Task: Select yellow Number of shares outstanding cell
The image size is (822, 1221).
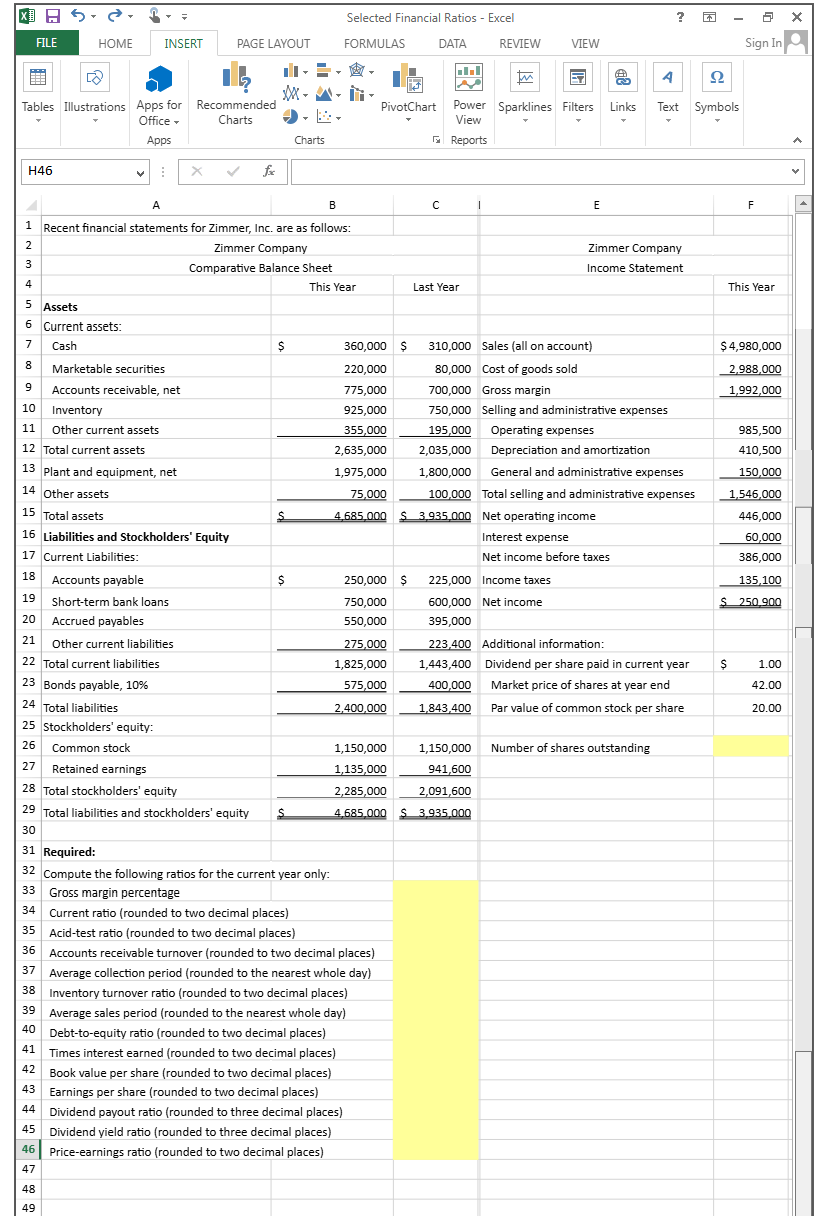Action: (x=751, y=747)
